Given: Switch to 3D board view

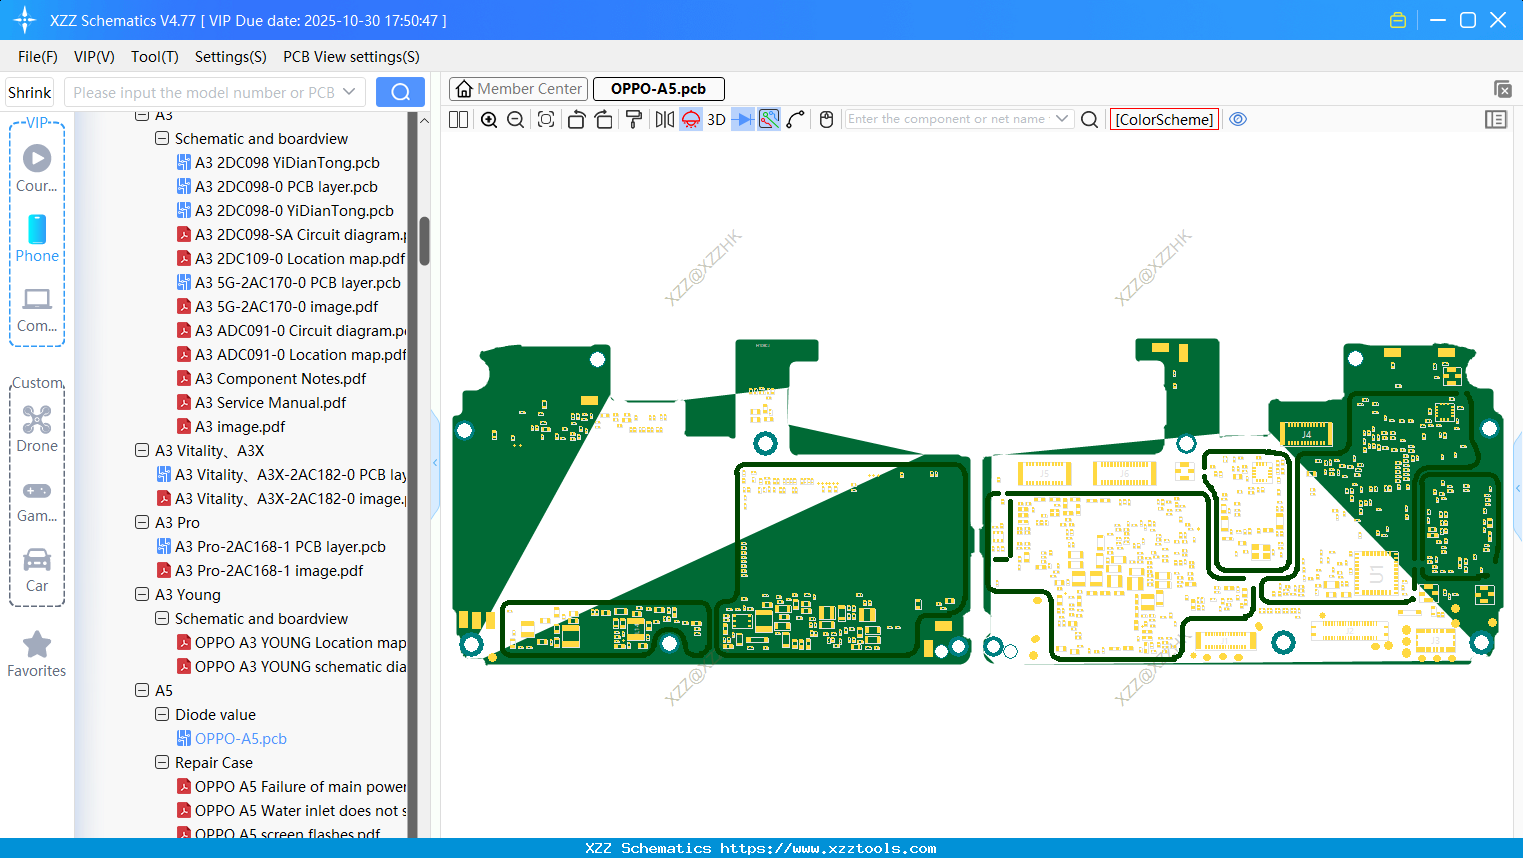Looking at the screenshot, I should [716, 120].
